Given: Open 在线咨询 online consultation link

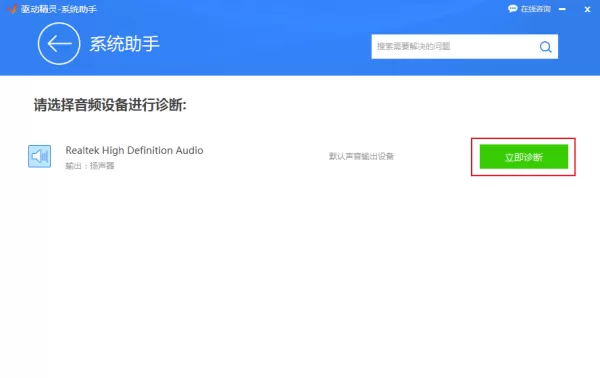Looking at the screenshot, I should [x=535, y=9].
